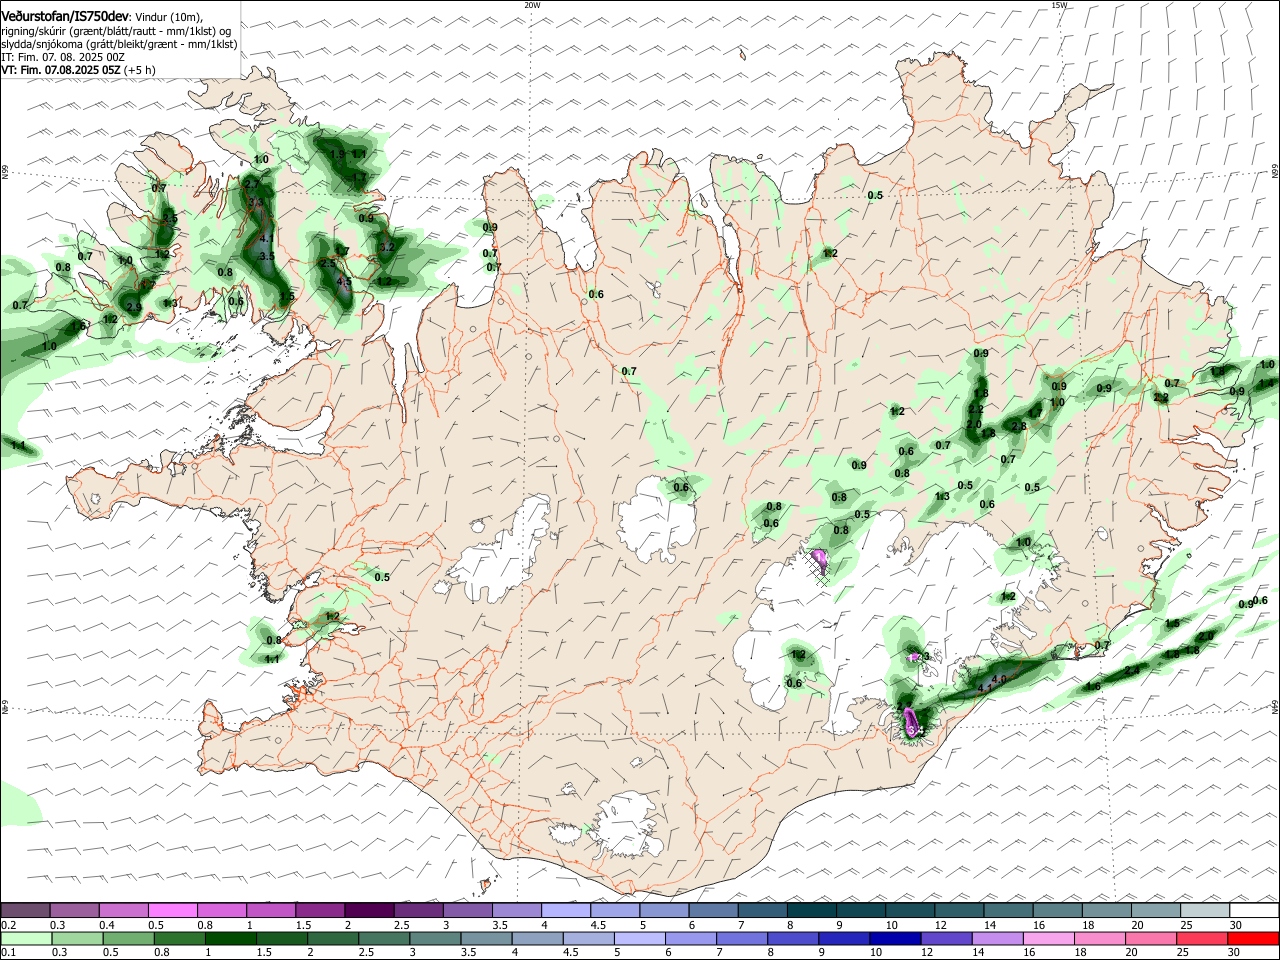This screenshot has height=960, width=1280.
Task: Click the 4.0 precipitation value on southeast coast
Action: click(998, 679)
